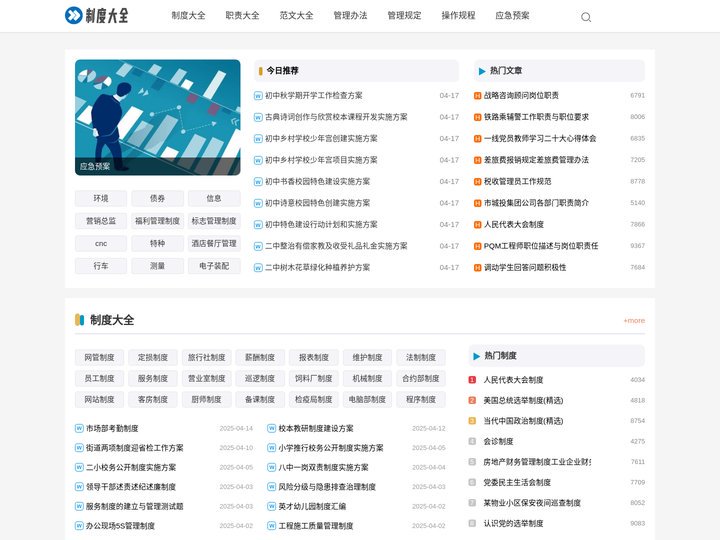Click the red rank 1 badge for 人民代表大会制度
Viewport: 720px width, 540px height.
coord(472,380)
